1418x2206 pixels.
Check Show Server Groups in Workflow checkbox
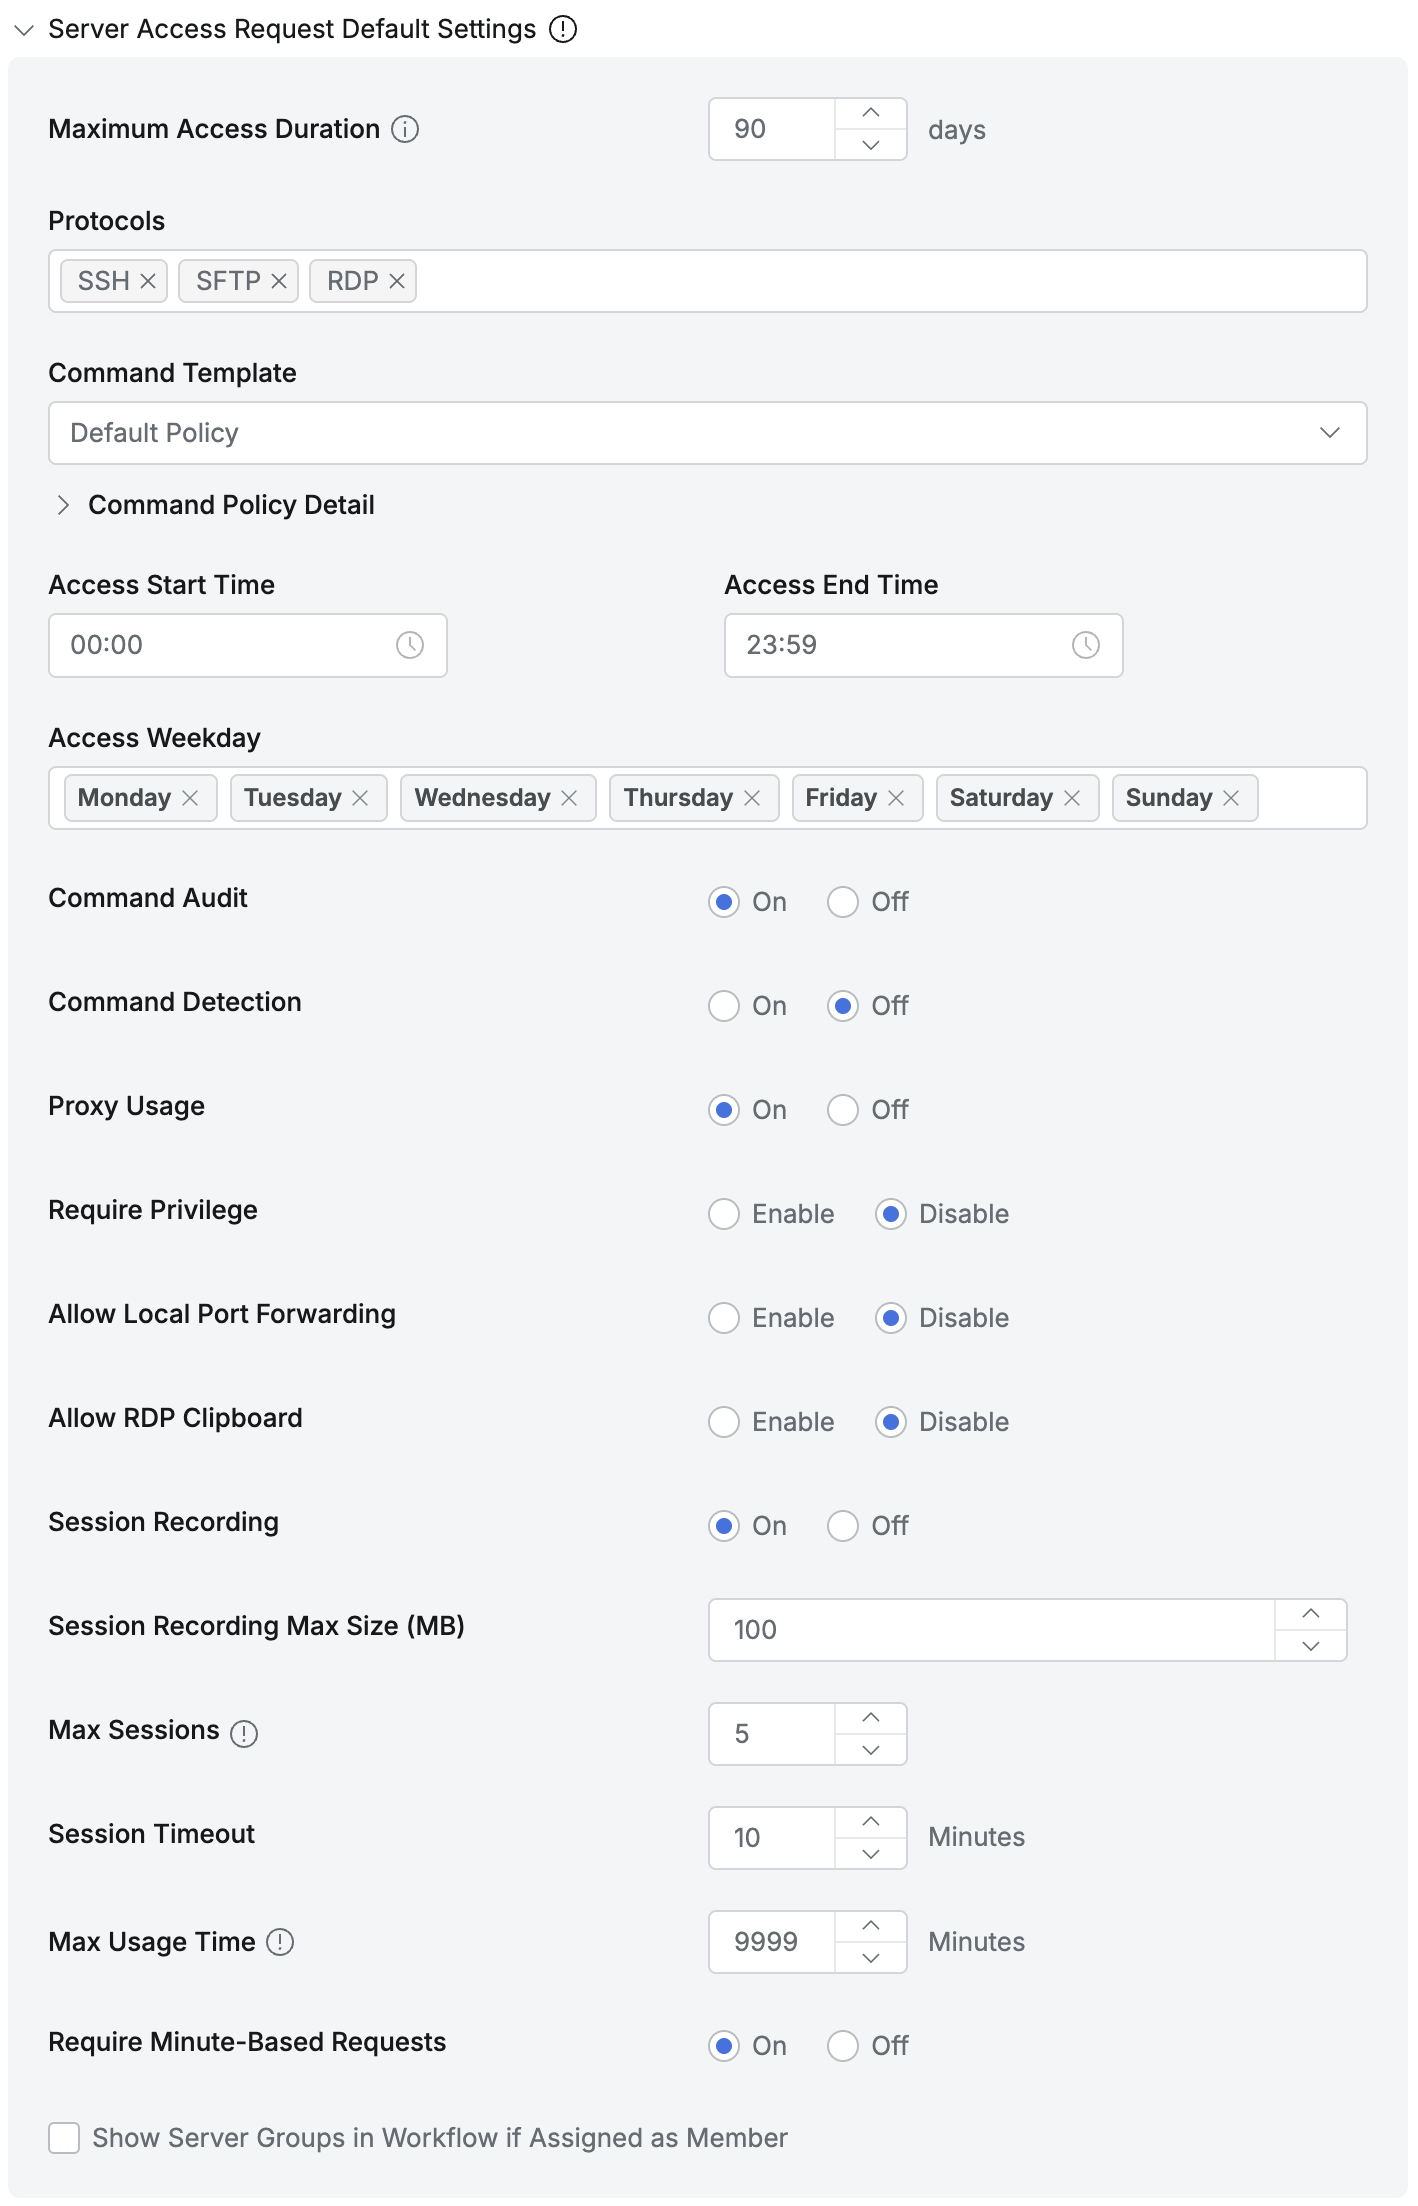coord(64,2138)
